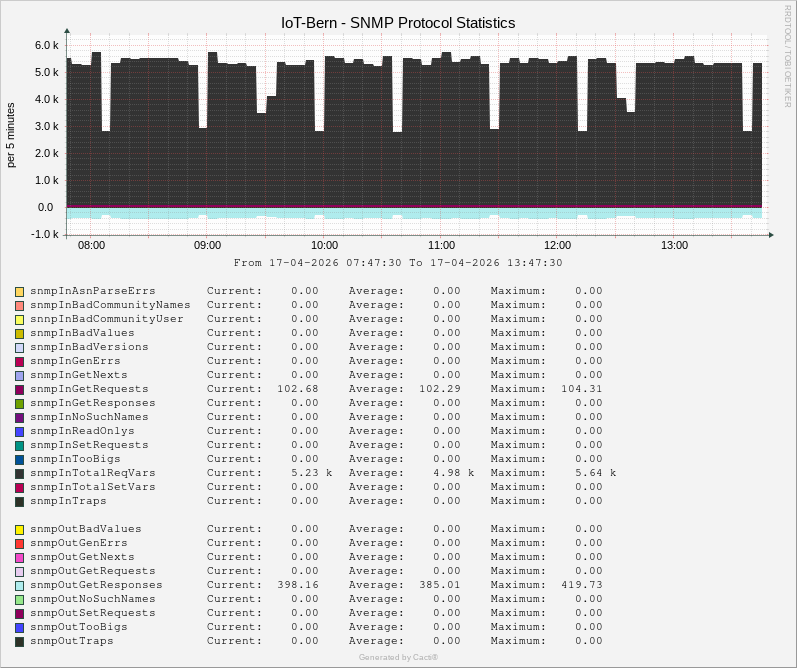Click the snmpOutNoSuchNames legend label
797x668 pixels.
coord(92,599)
